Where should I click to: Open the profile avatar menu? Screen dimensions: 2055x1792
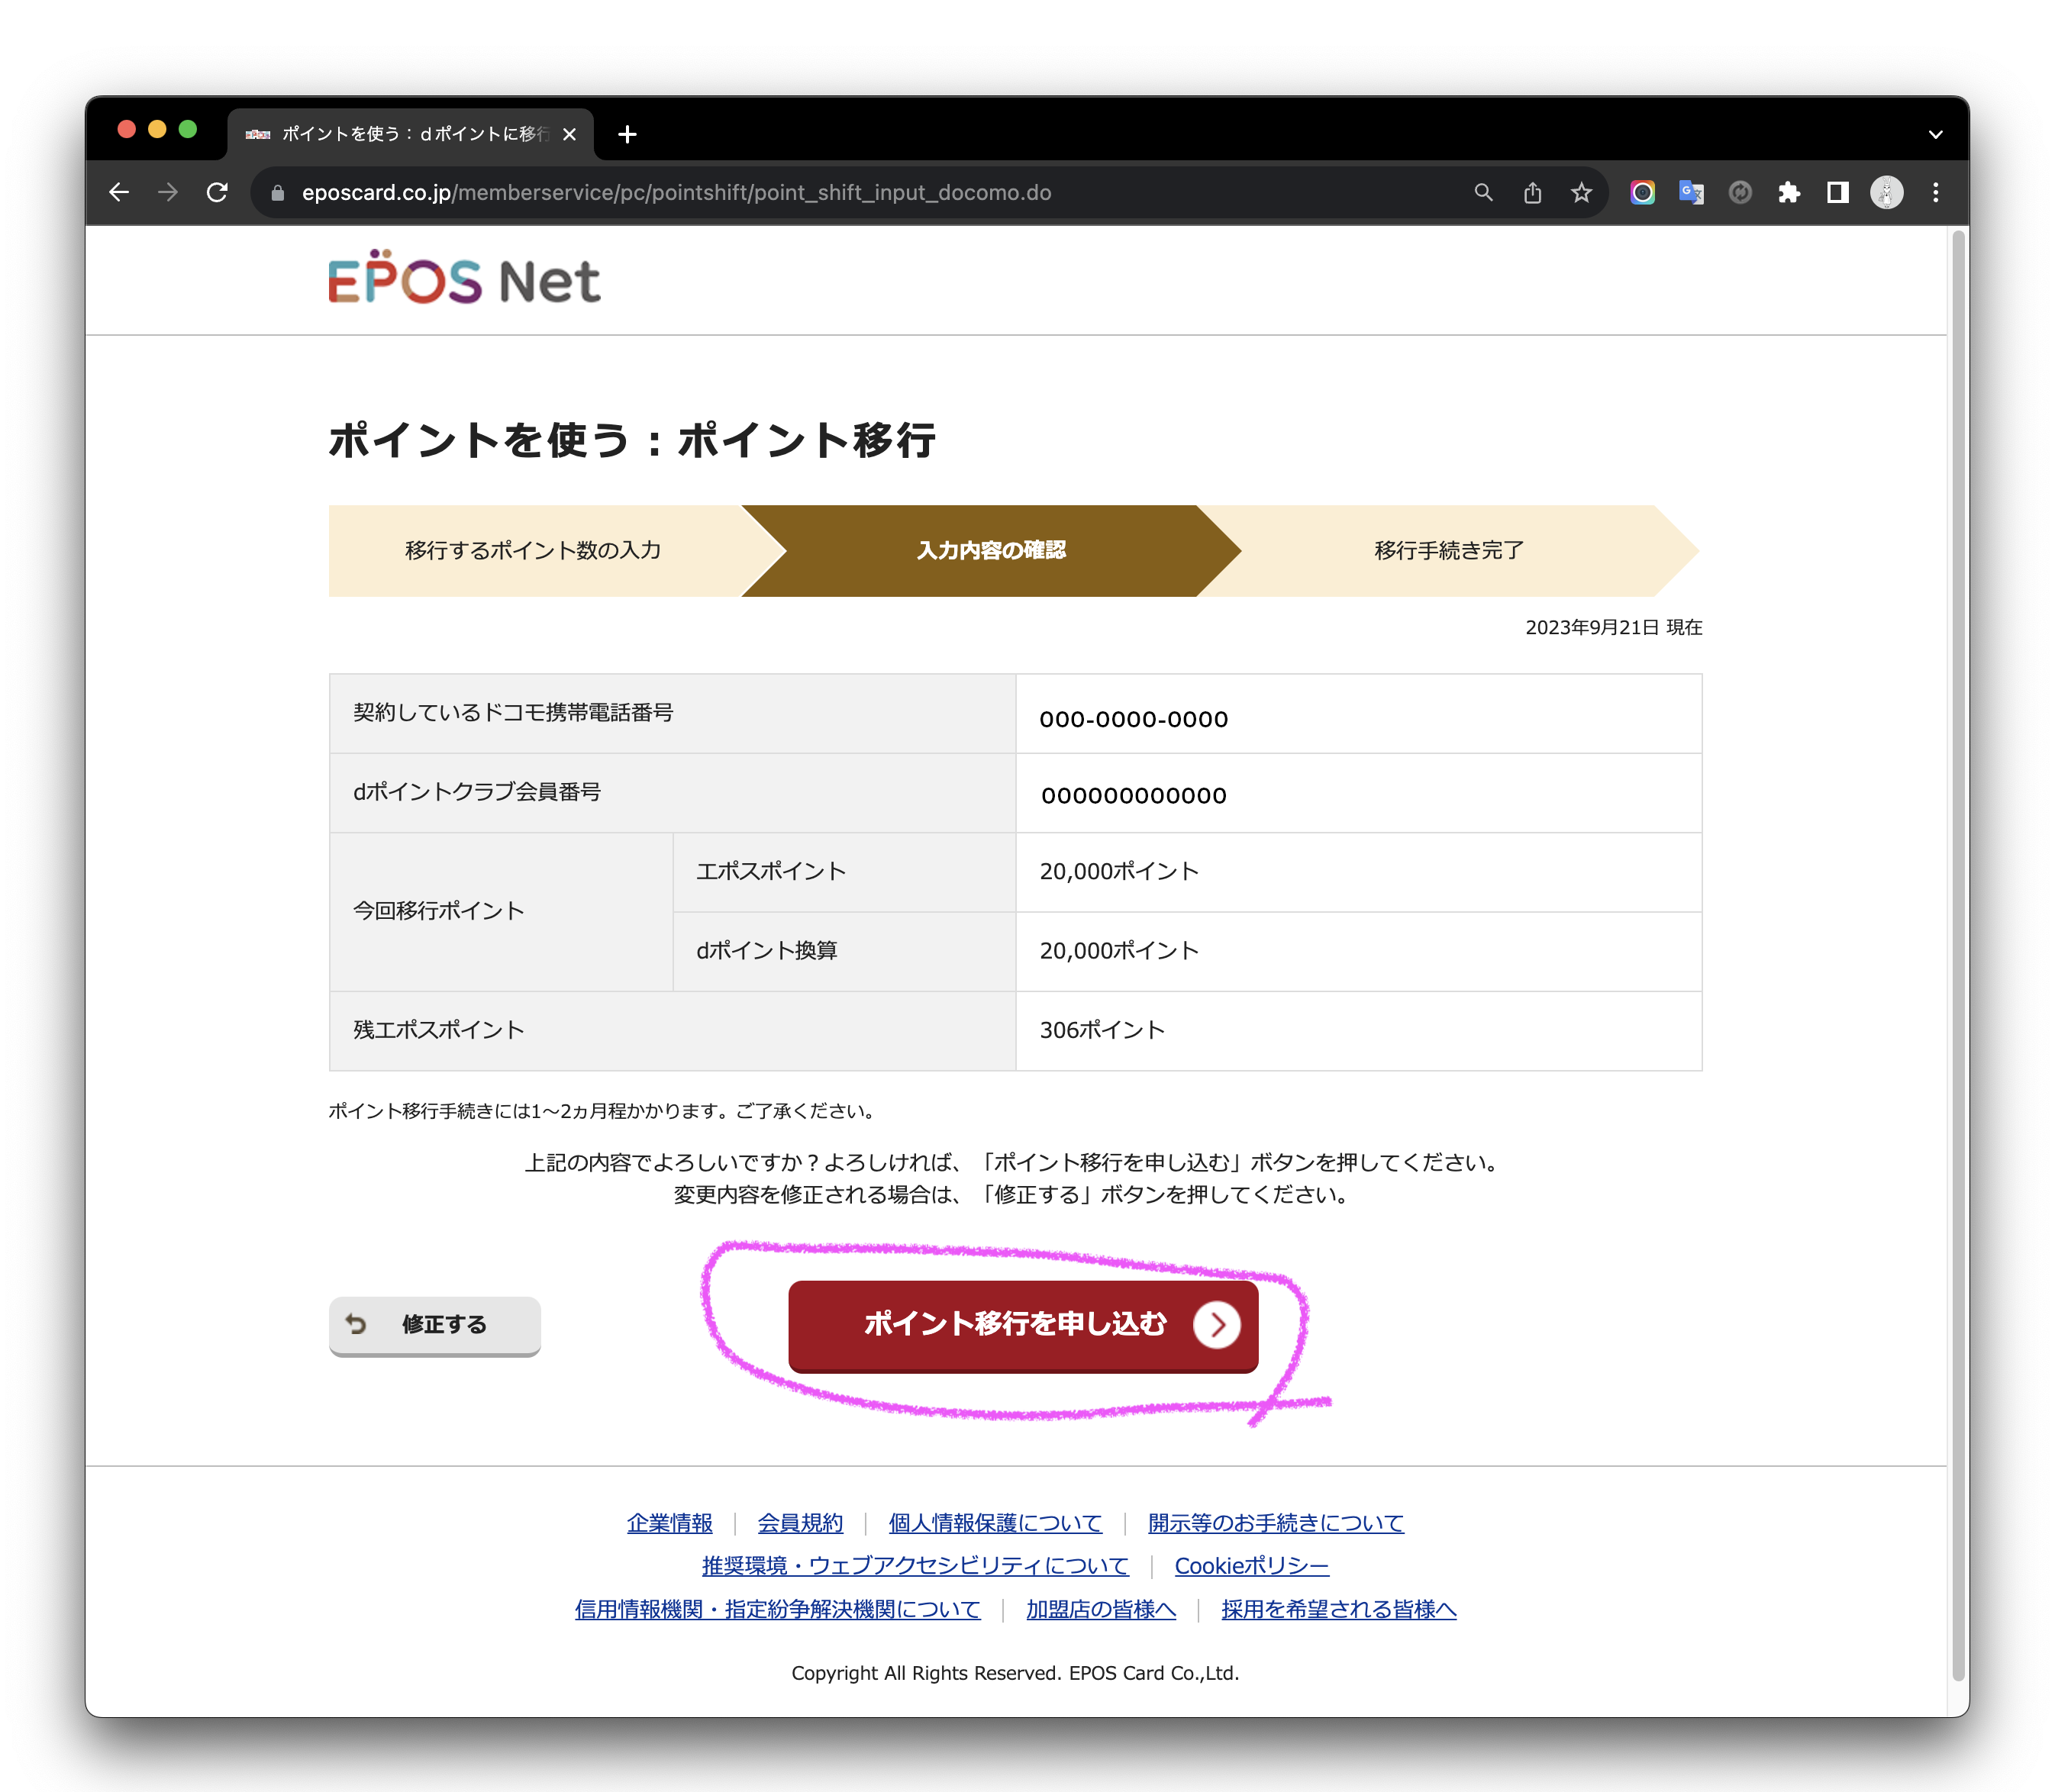1886,192
